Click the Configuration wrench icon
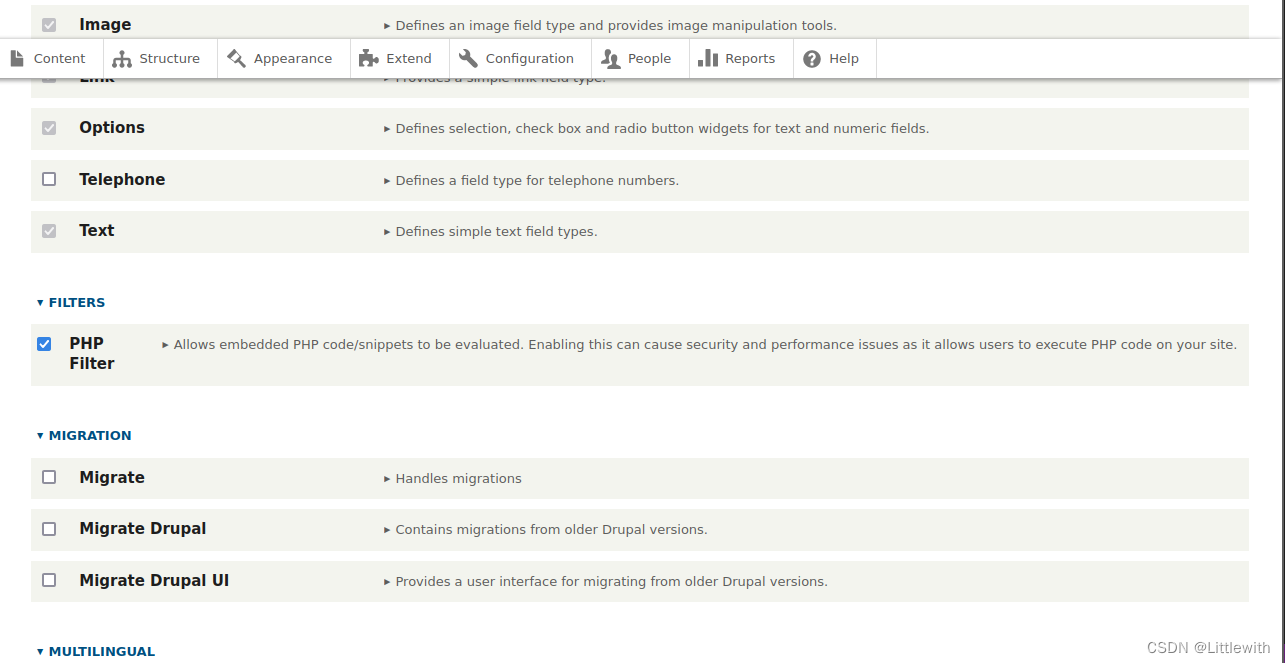 [468, 59]
